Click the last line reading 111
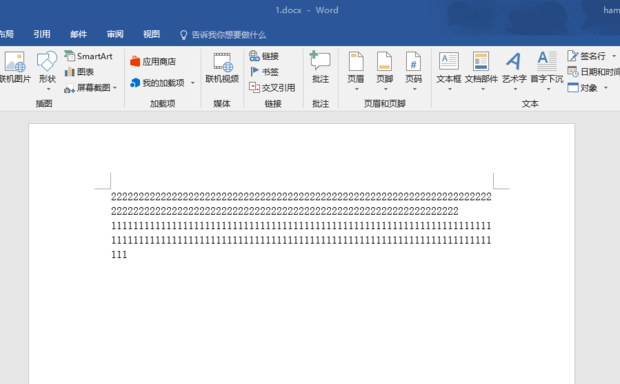This screenshot has height=384, width=620. pyautogui.click(x=119, y=255)
